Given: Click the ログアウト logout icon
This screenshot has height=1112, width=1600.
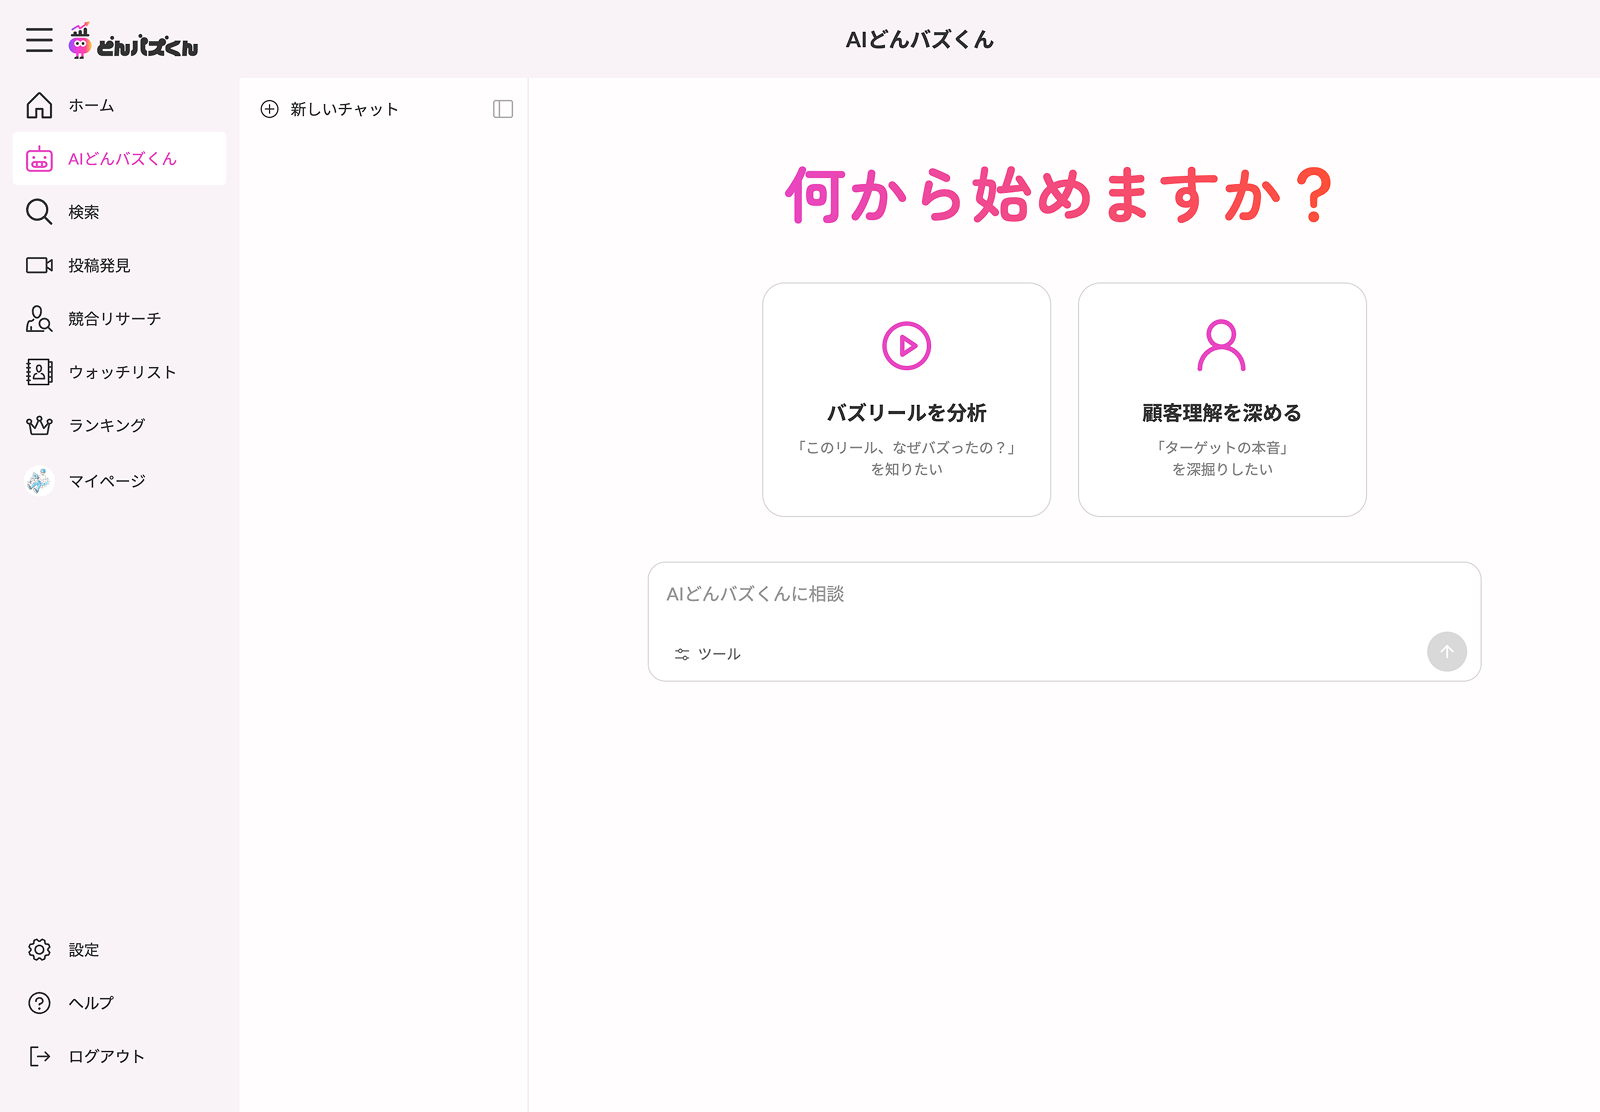Looking at the screenshot, I should coord(39,1056).
